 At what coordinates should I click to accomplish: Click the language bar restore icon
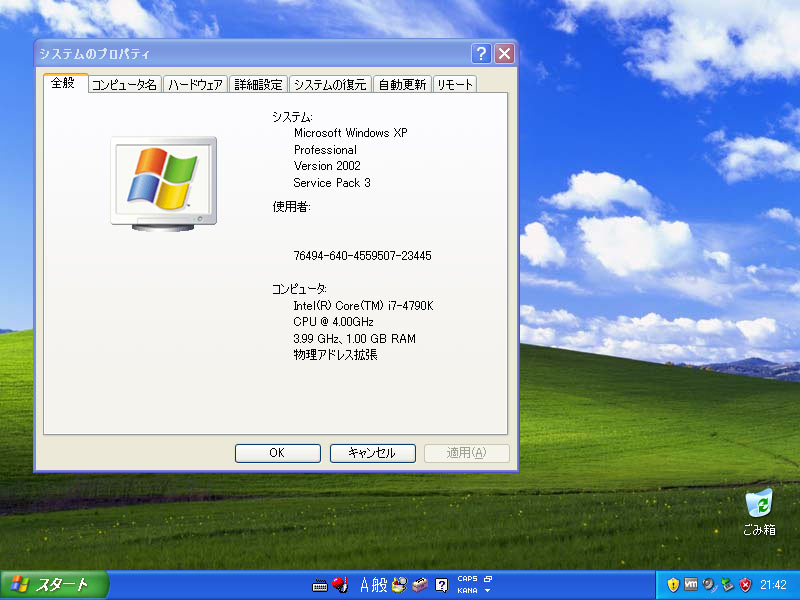[488, 579]
